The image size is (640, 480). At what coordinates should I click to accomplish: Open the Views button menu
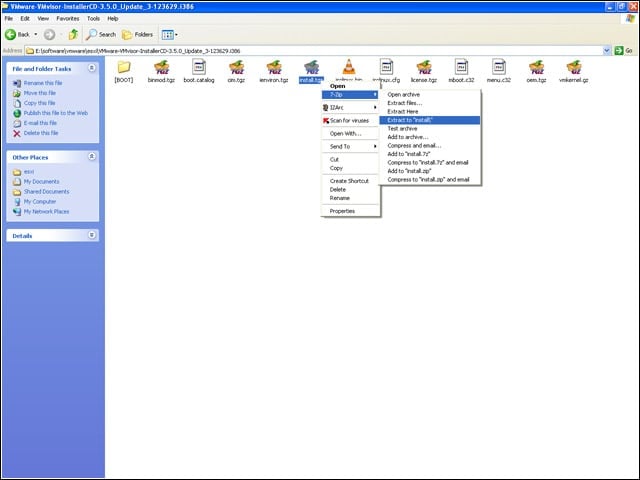coord(169,35)
